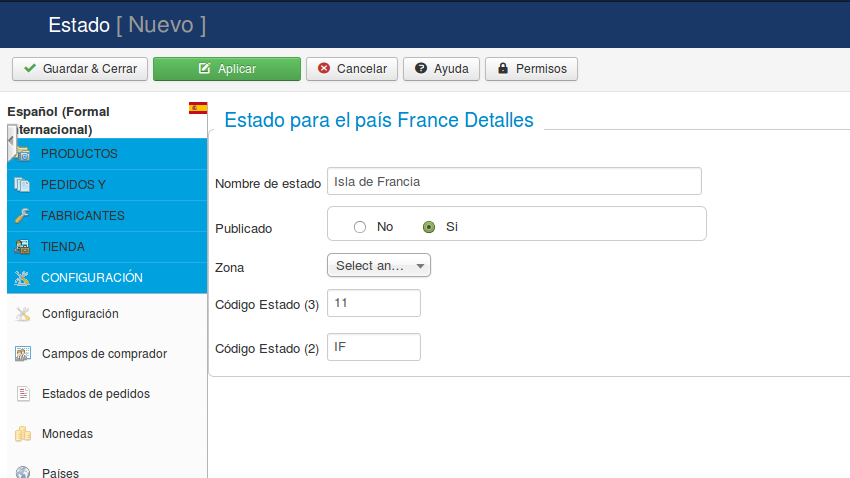The width and height of the screenshot is (850, 478).
Task: Click the Estados de pedidos list icon
Action: pos(23,393)
